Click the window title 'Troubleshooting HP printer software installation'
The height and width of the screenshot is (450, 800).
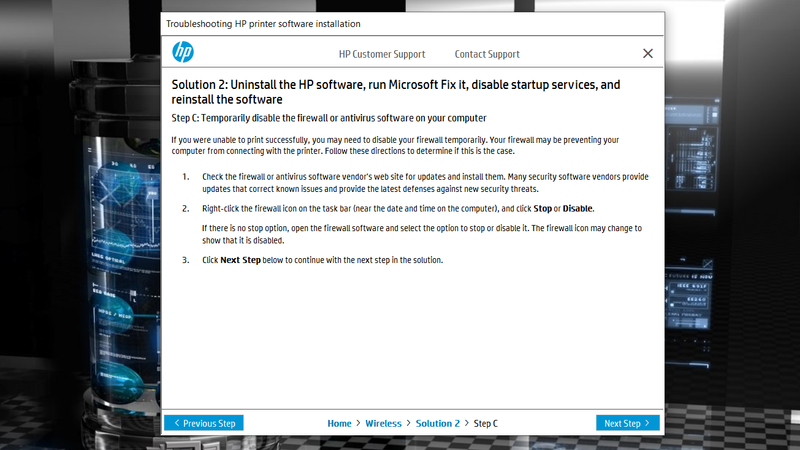click(263, 24)
